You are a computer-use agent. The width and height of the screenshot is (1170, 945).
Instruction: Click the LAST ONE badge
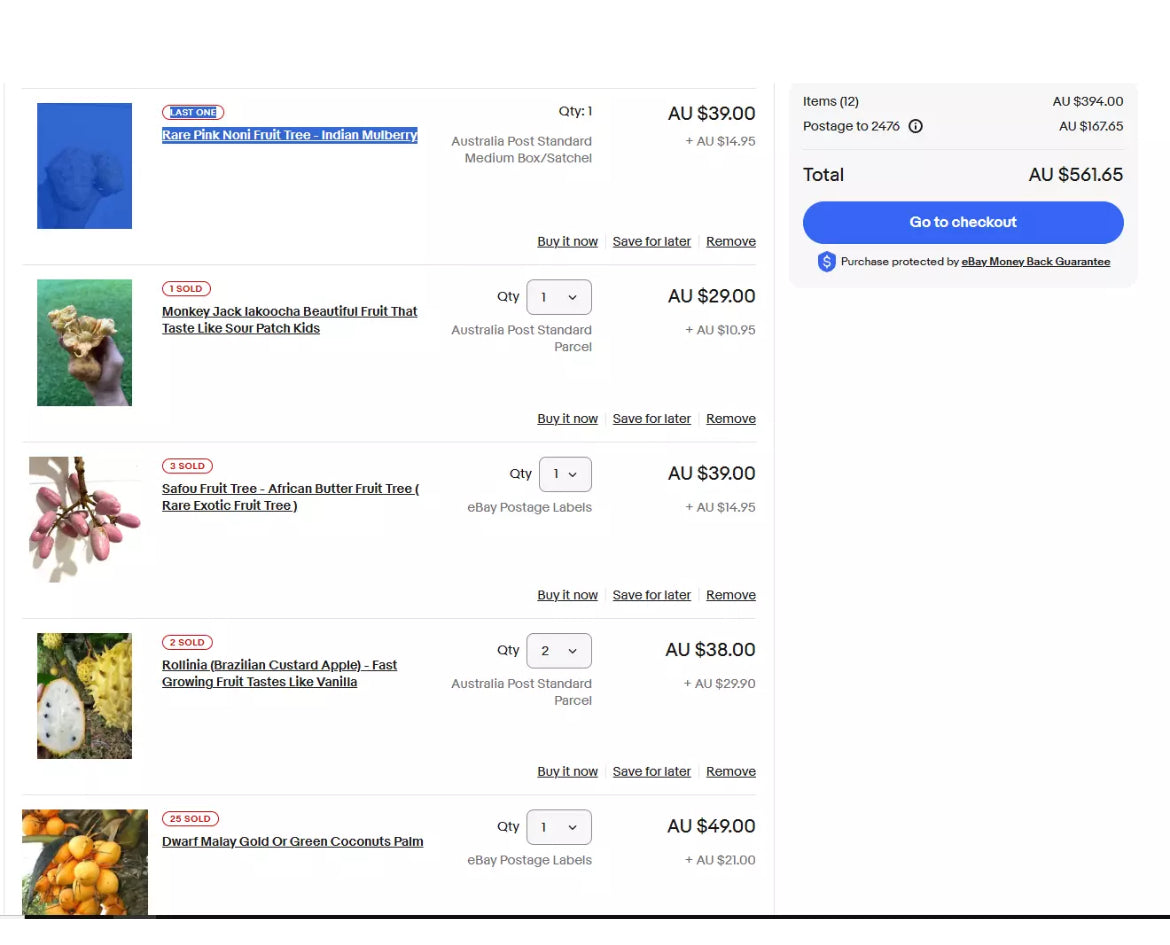[x=193, y=113]
